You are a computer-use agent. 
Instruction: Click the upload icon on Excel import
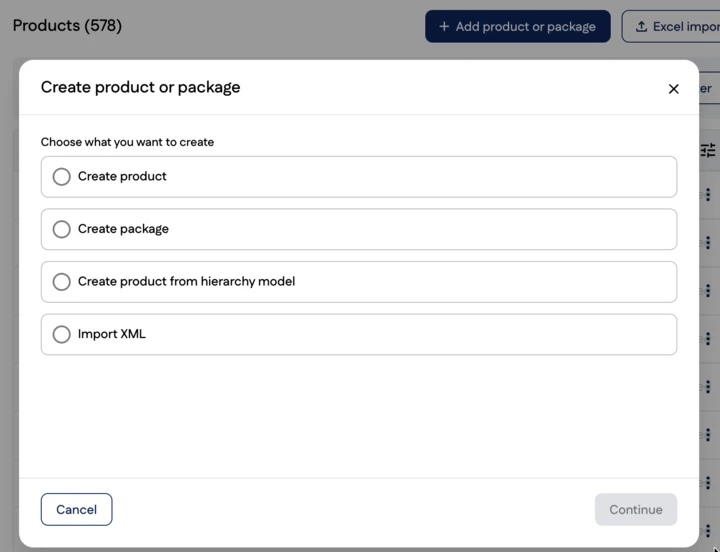click(x=641, y=27)
